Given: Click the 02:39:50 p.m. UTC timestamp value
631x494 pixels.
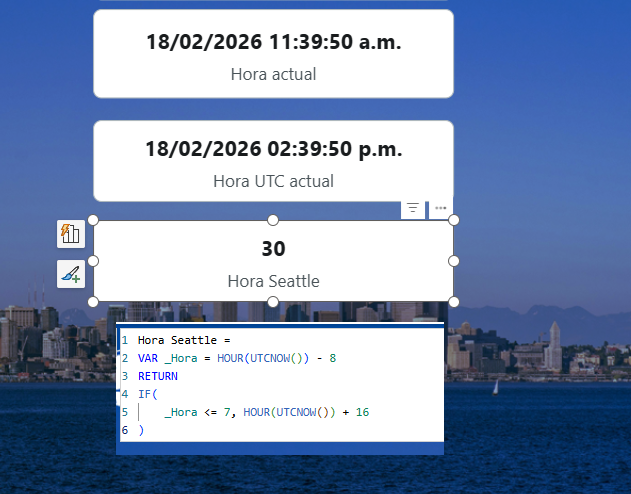Looking at the screenshot, I should click(x=273, y=149).
